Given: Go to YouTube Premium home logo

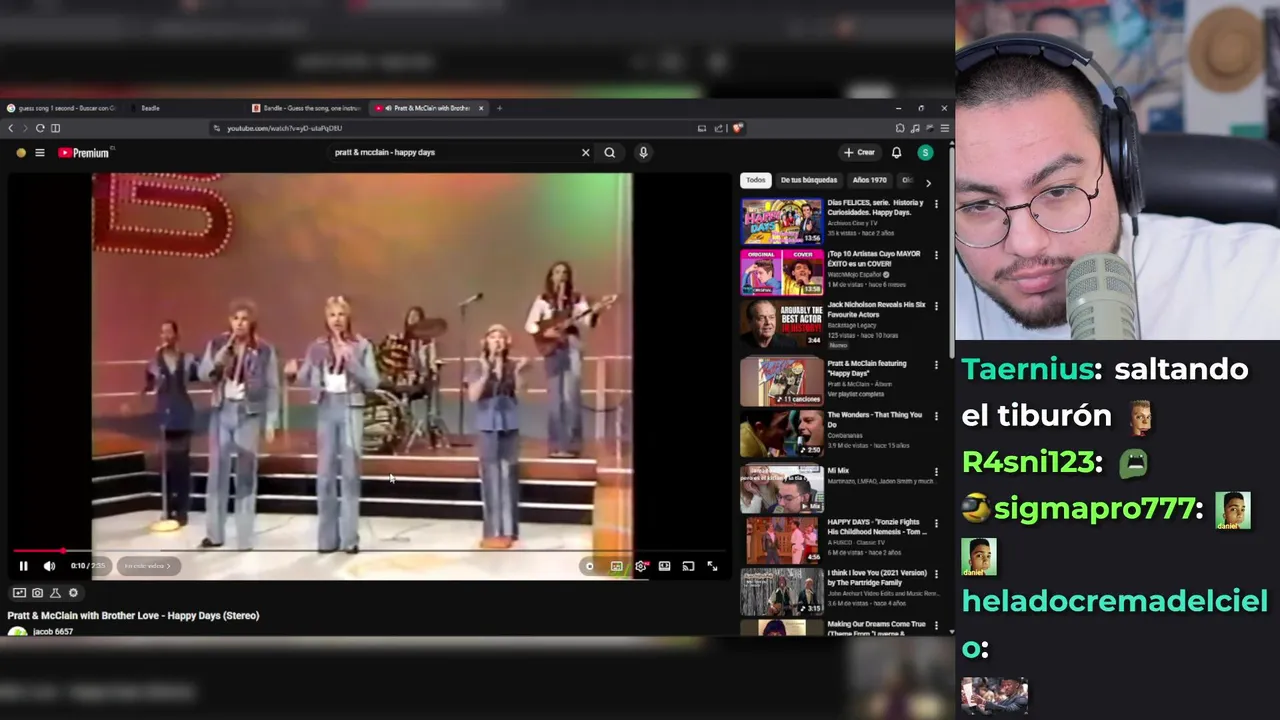Looking at the screenshot, I should (x=84, y=153).
